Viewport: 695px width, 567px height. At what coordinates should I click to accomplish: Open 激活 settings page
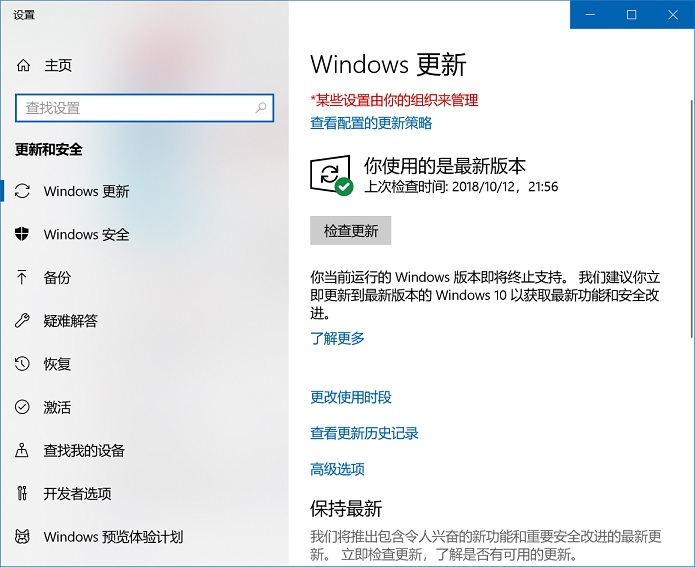[x=144, y=407]
